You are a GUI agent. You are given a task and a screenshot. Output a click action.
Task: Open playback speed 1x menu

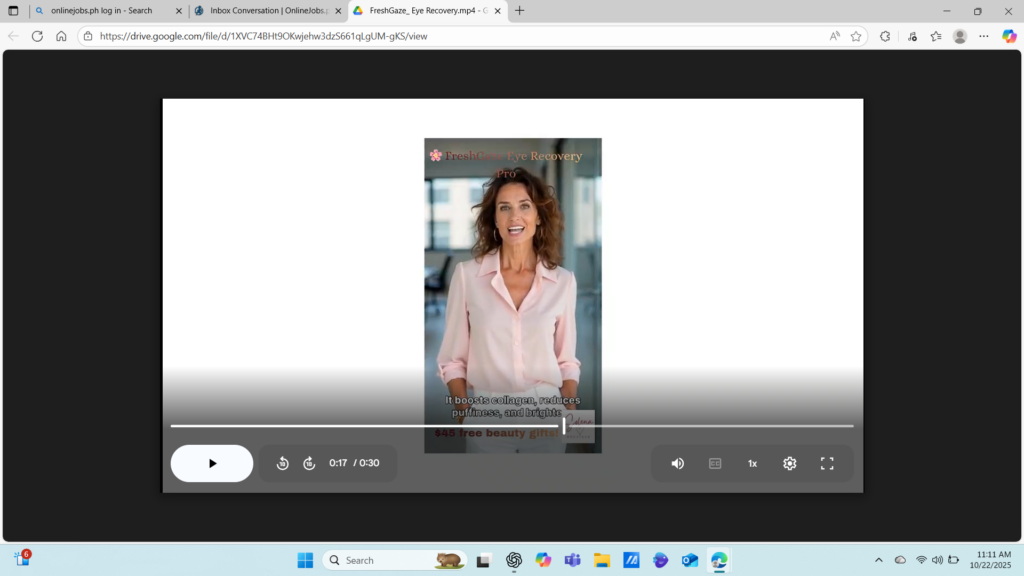click(x=752, y=463)
